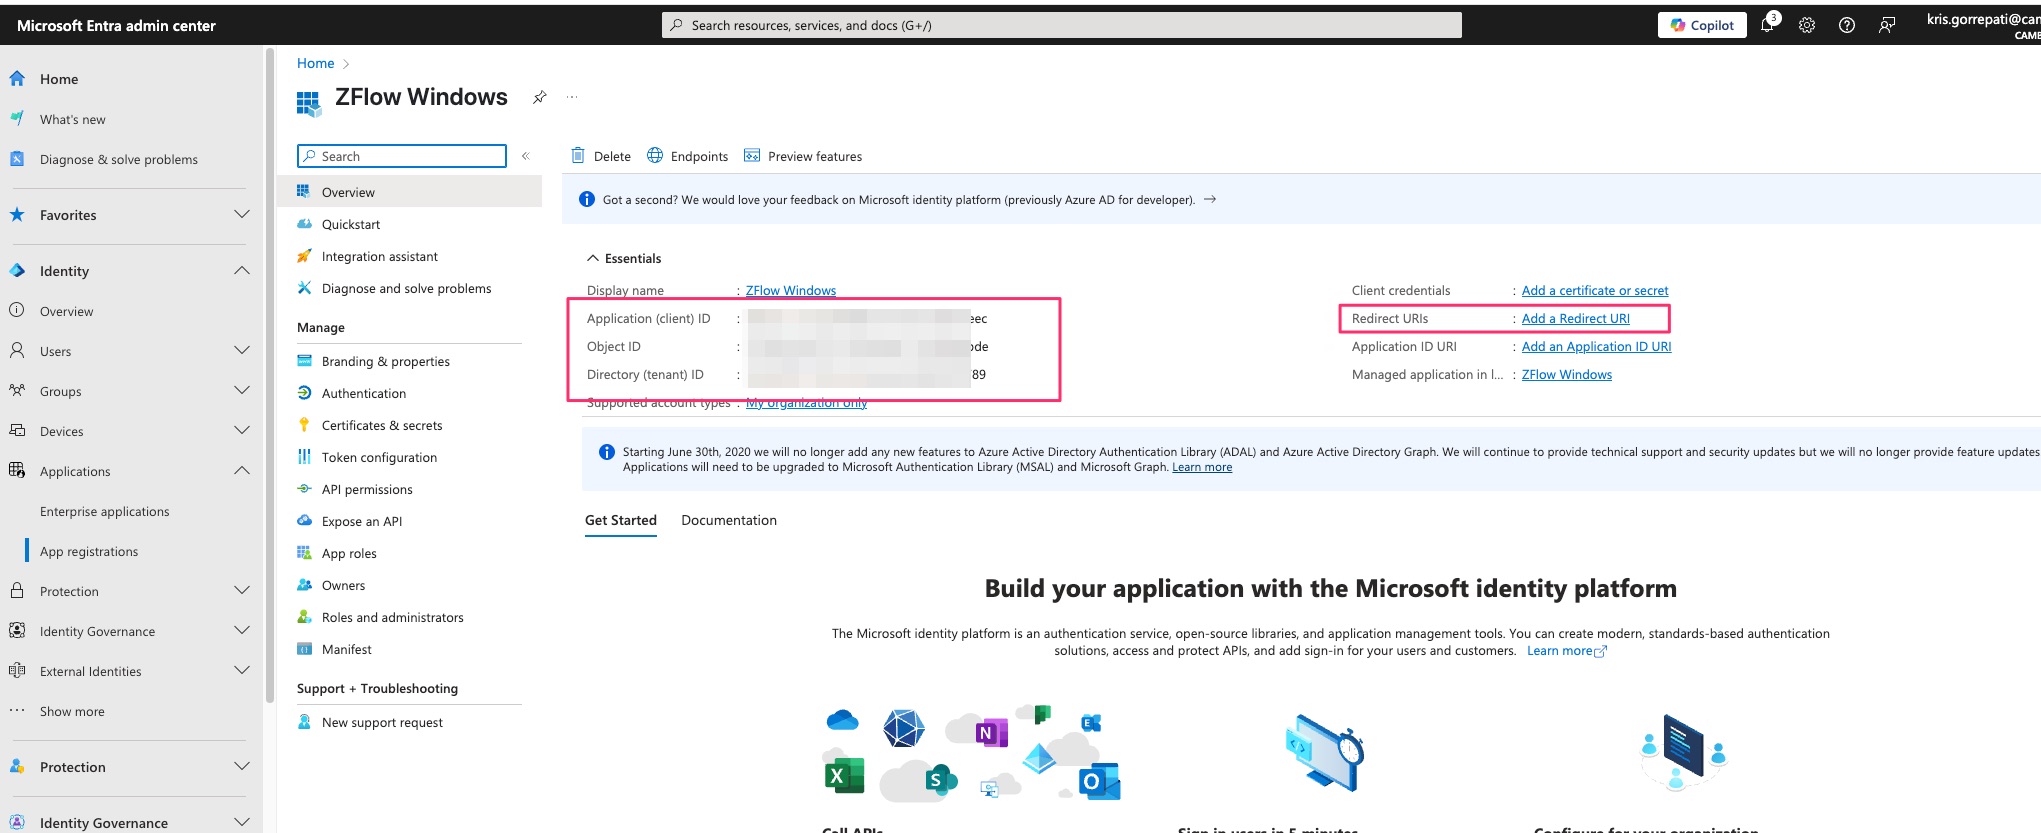Image resolution: width=2041 pixels, height=833 pixels.
Task: Open the help question mark icon
Action: coord(1847,25)
